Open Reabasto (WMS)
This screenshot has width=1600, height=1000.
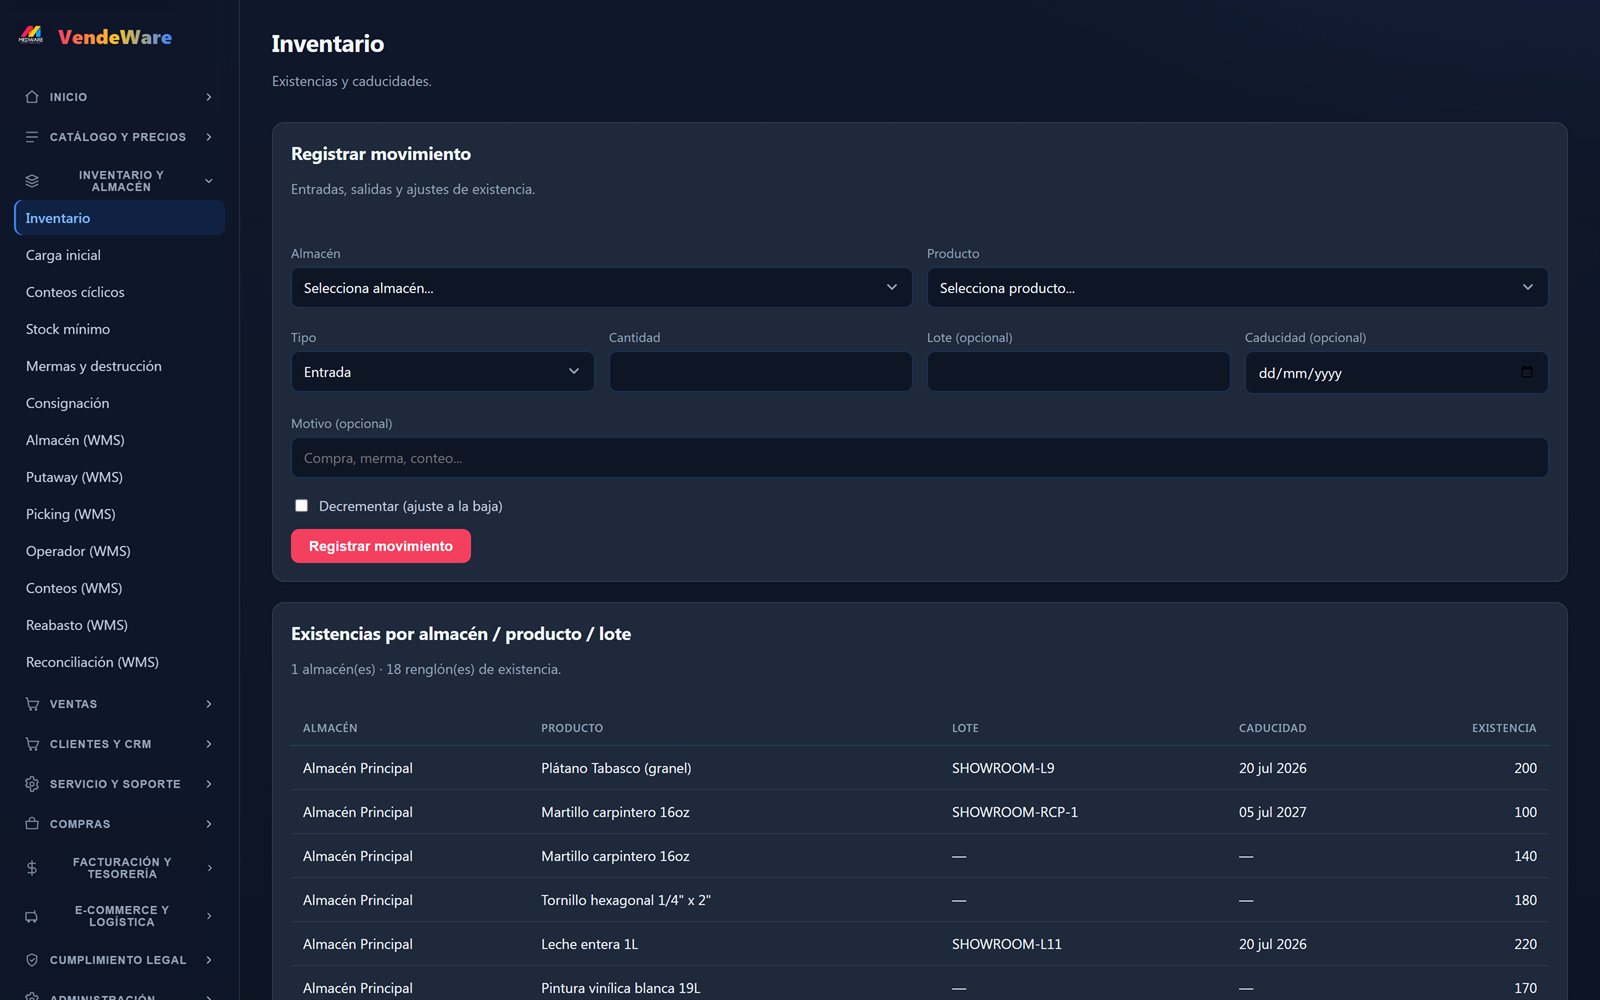pyautogui.click(x=119, y=625)
